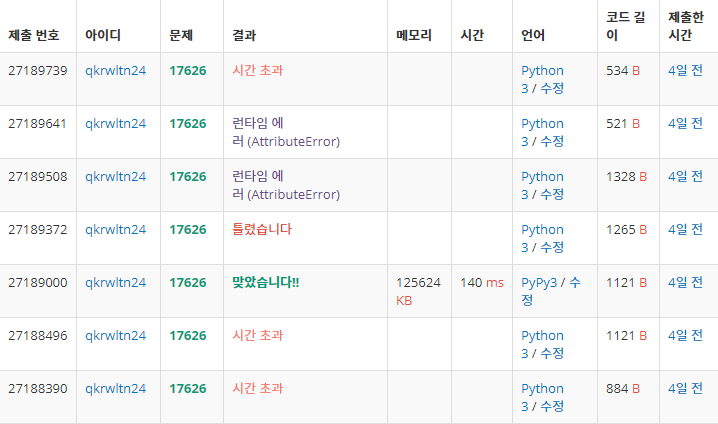Viewport: 718px width, 424px height.
Task: Open user qkrwltn24 link in submission 27189739 row
Action: pos(115,71)
